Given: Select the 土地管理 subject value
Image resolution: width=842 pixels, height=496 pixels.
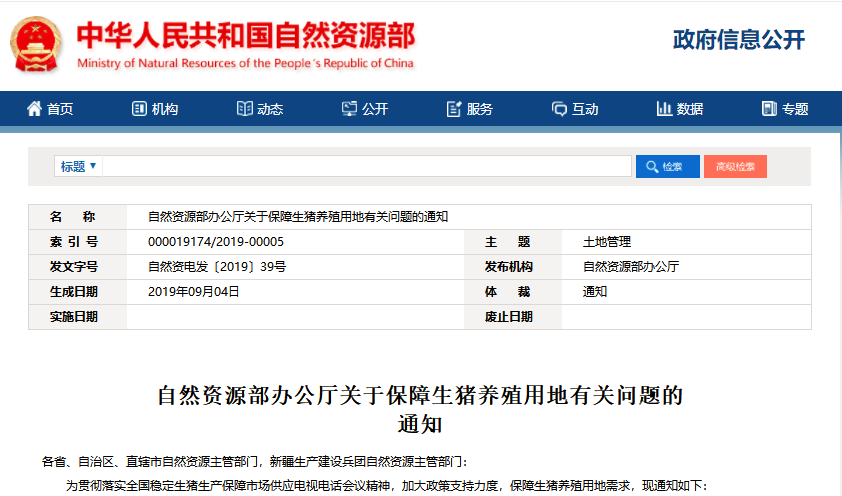Looking at the screenshot, I should click(x=607, y=242).
